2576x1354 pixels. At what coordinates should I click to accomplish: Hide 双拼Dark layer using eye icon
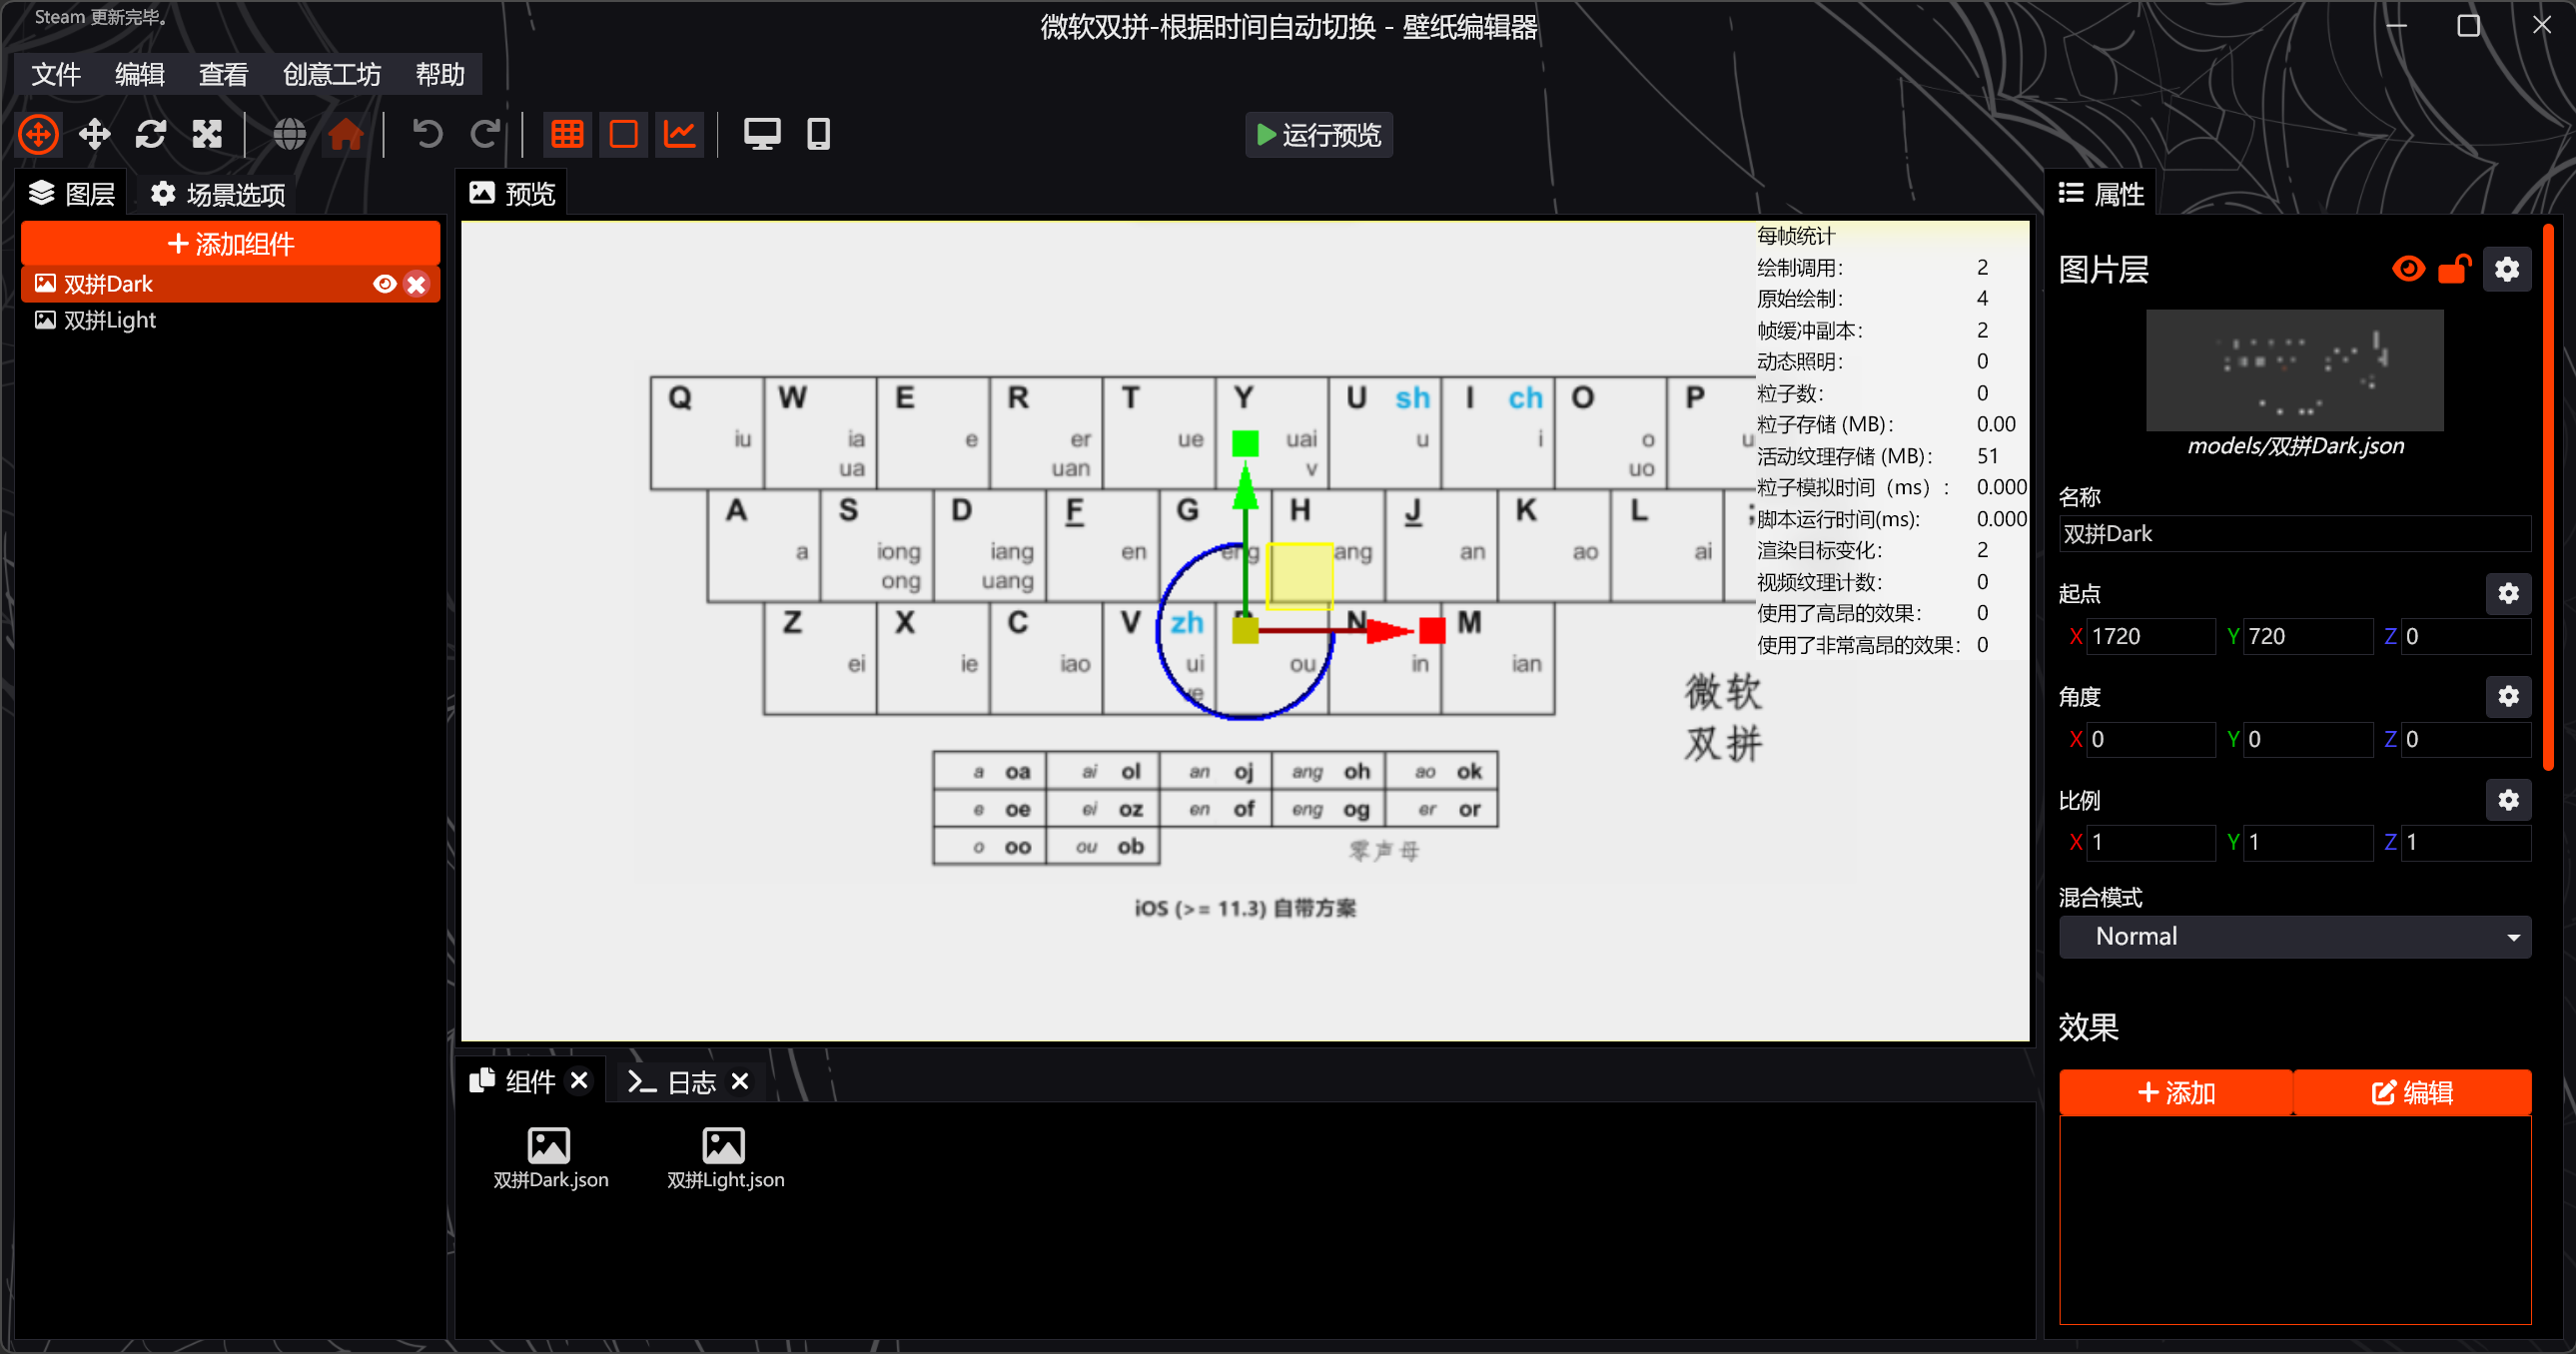pyautogui.click(x=384, y=284)
